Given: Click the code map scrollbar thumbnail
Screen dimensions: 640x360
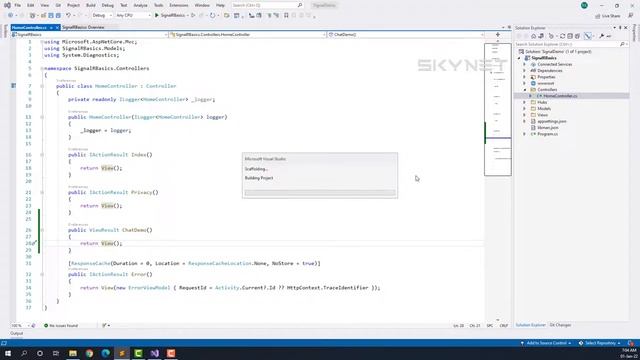Looking at the screenshot, I should pyautogui.click(x=498, y=109).
